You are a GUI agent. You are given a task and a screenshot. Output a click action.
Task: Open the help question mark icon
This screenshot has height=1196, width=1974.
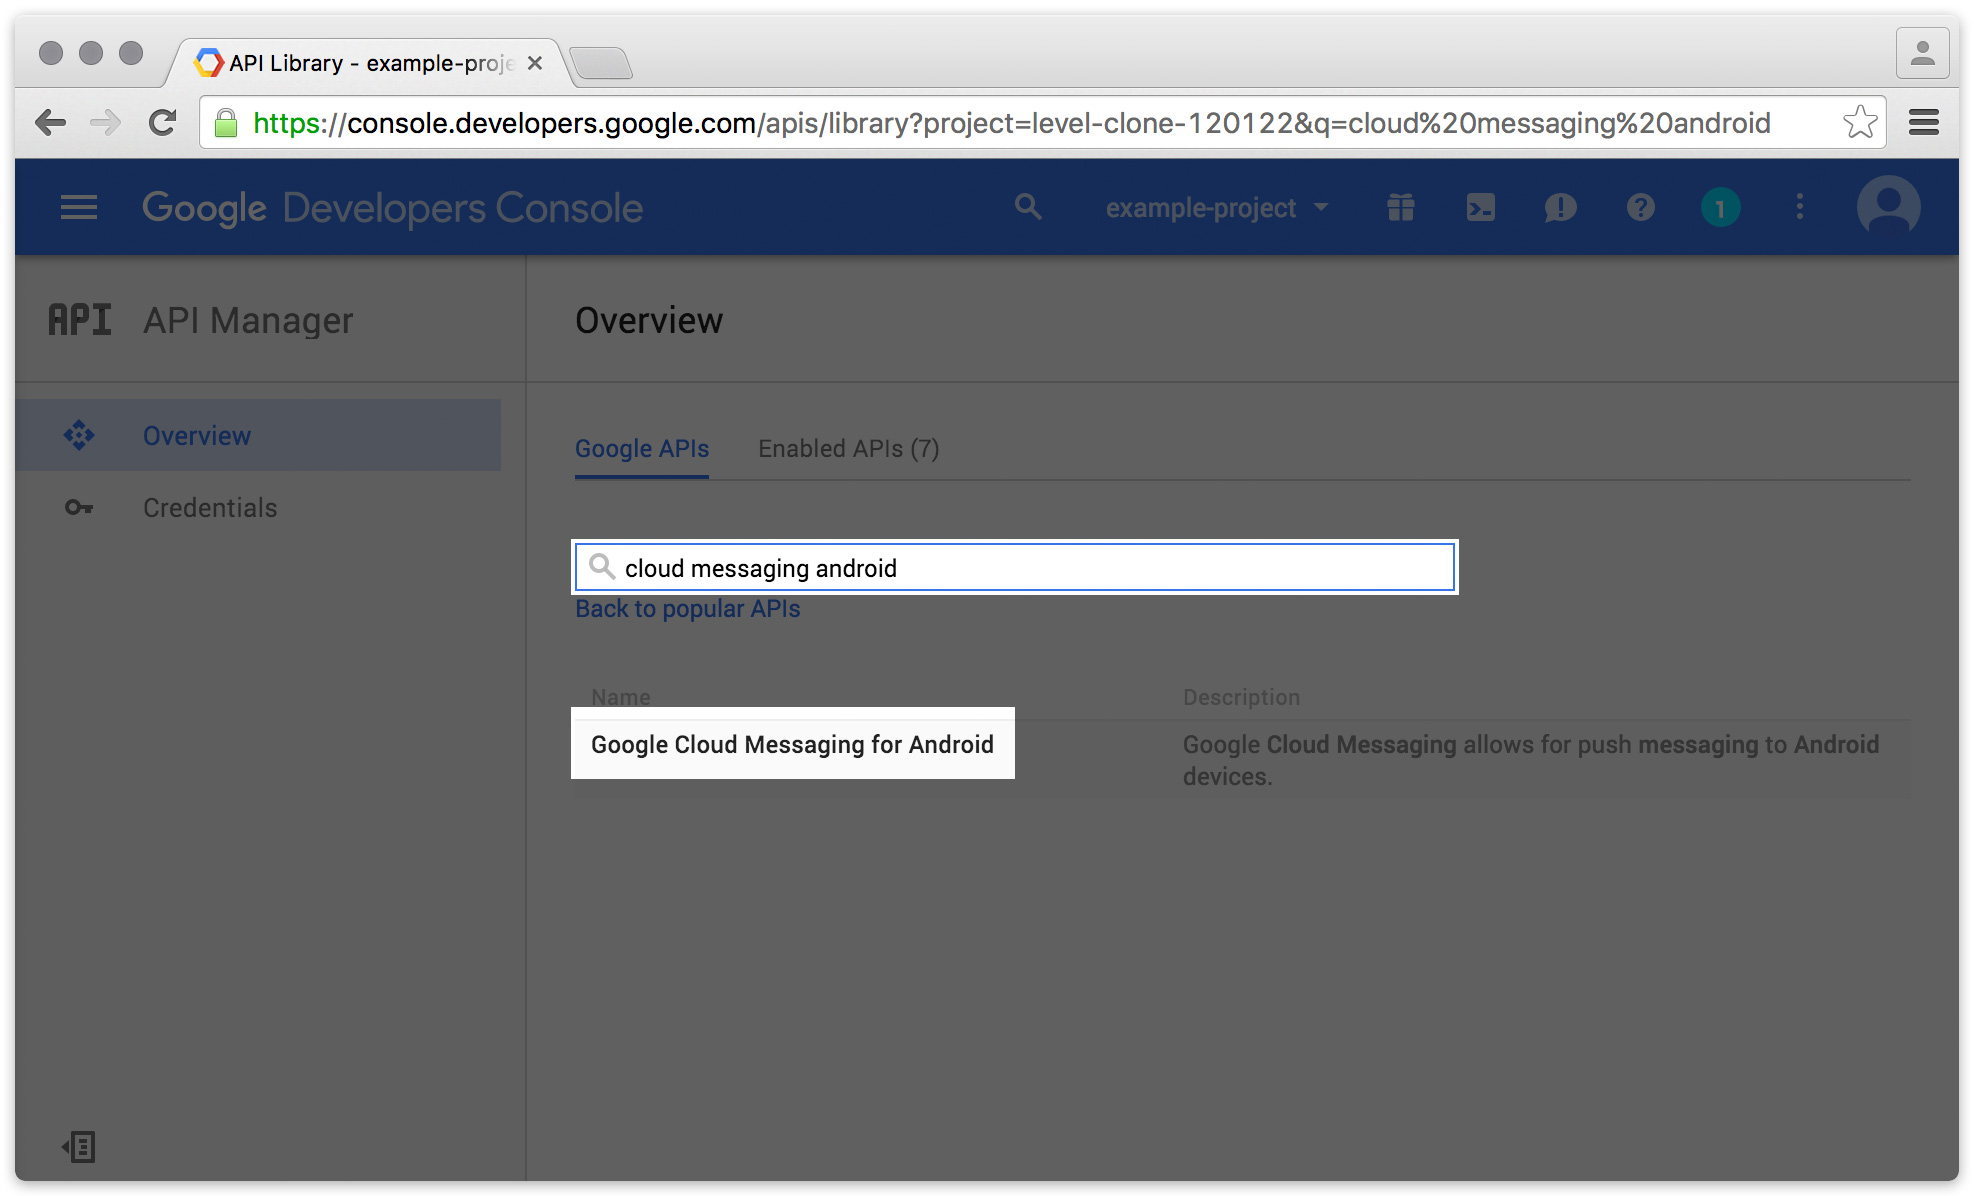pos(1640,207)
